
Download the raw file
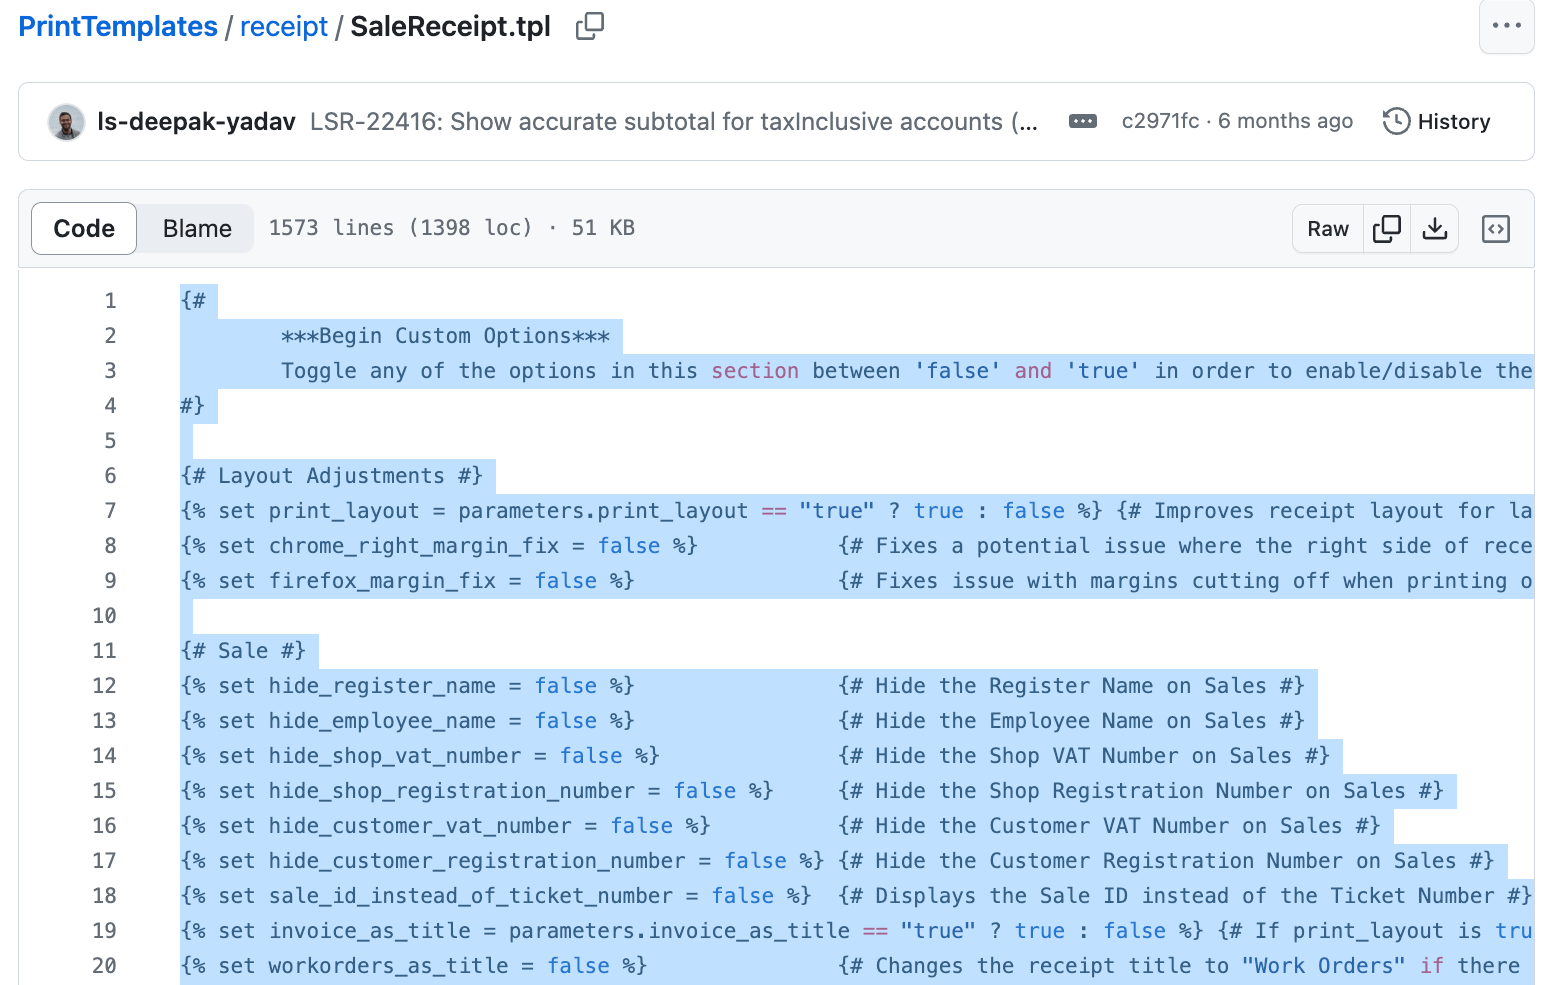[x=1435, y=228]
